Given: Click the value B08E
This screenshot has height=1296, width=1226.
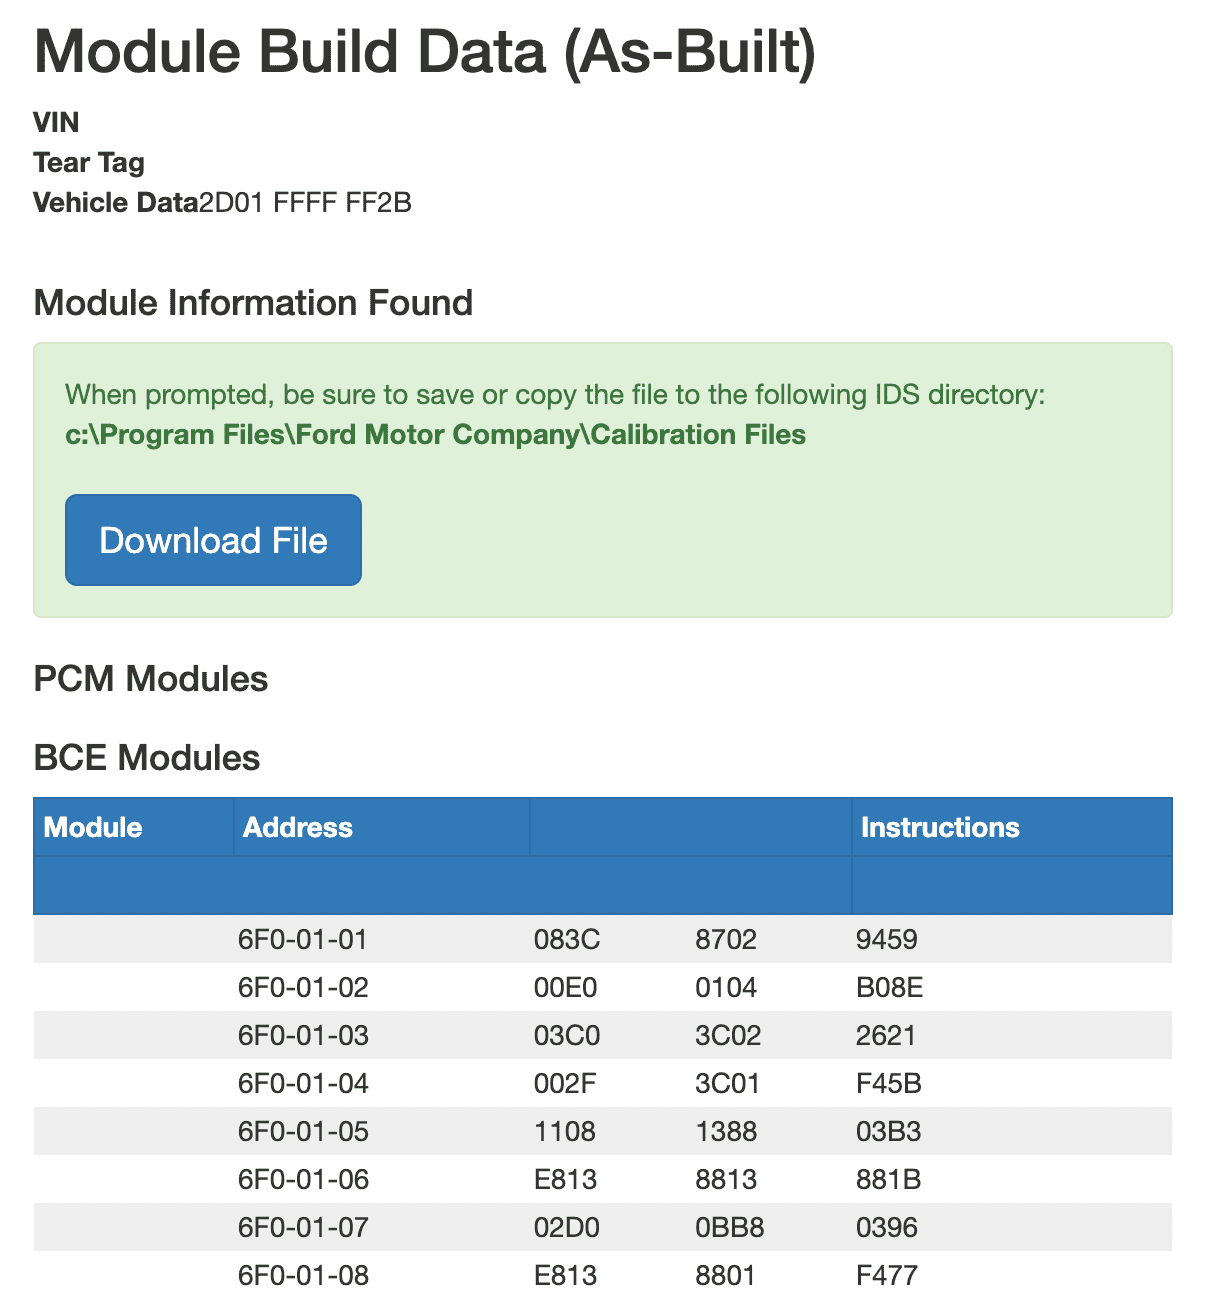Looking at the screenshot, I should click(890, 987).
